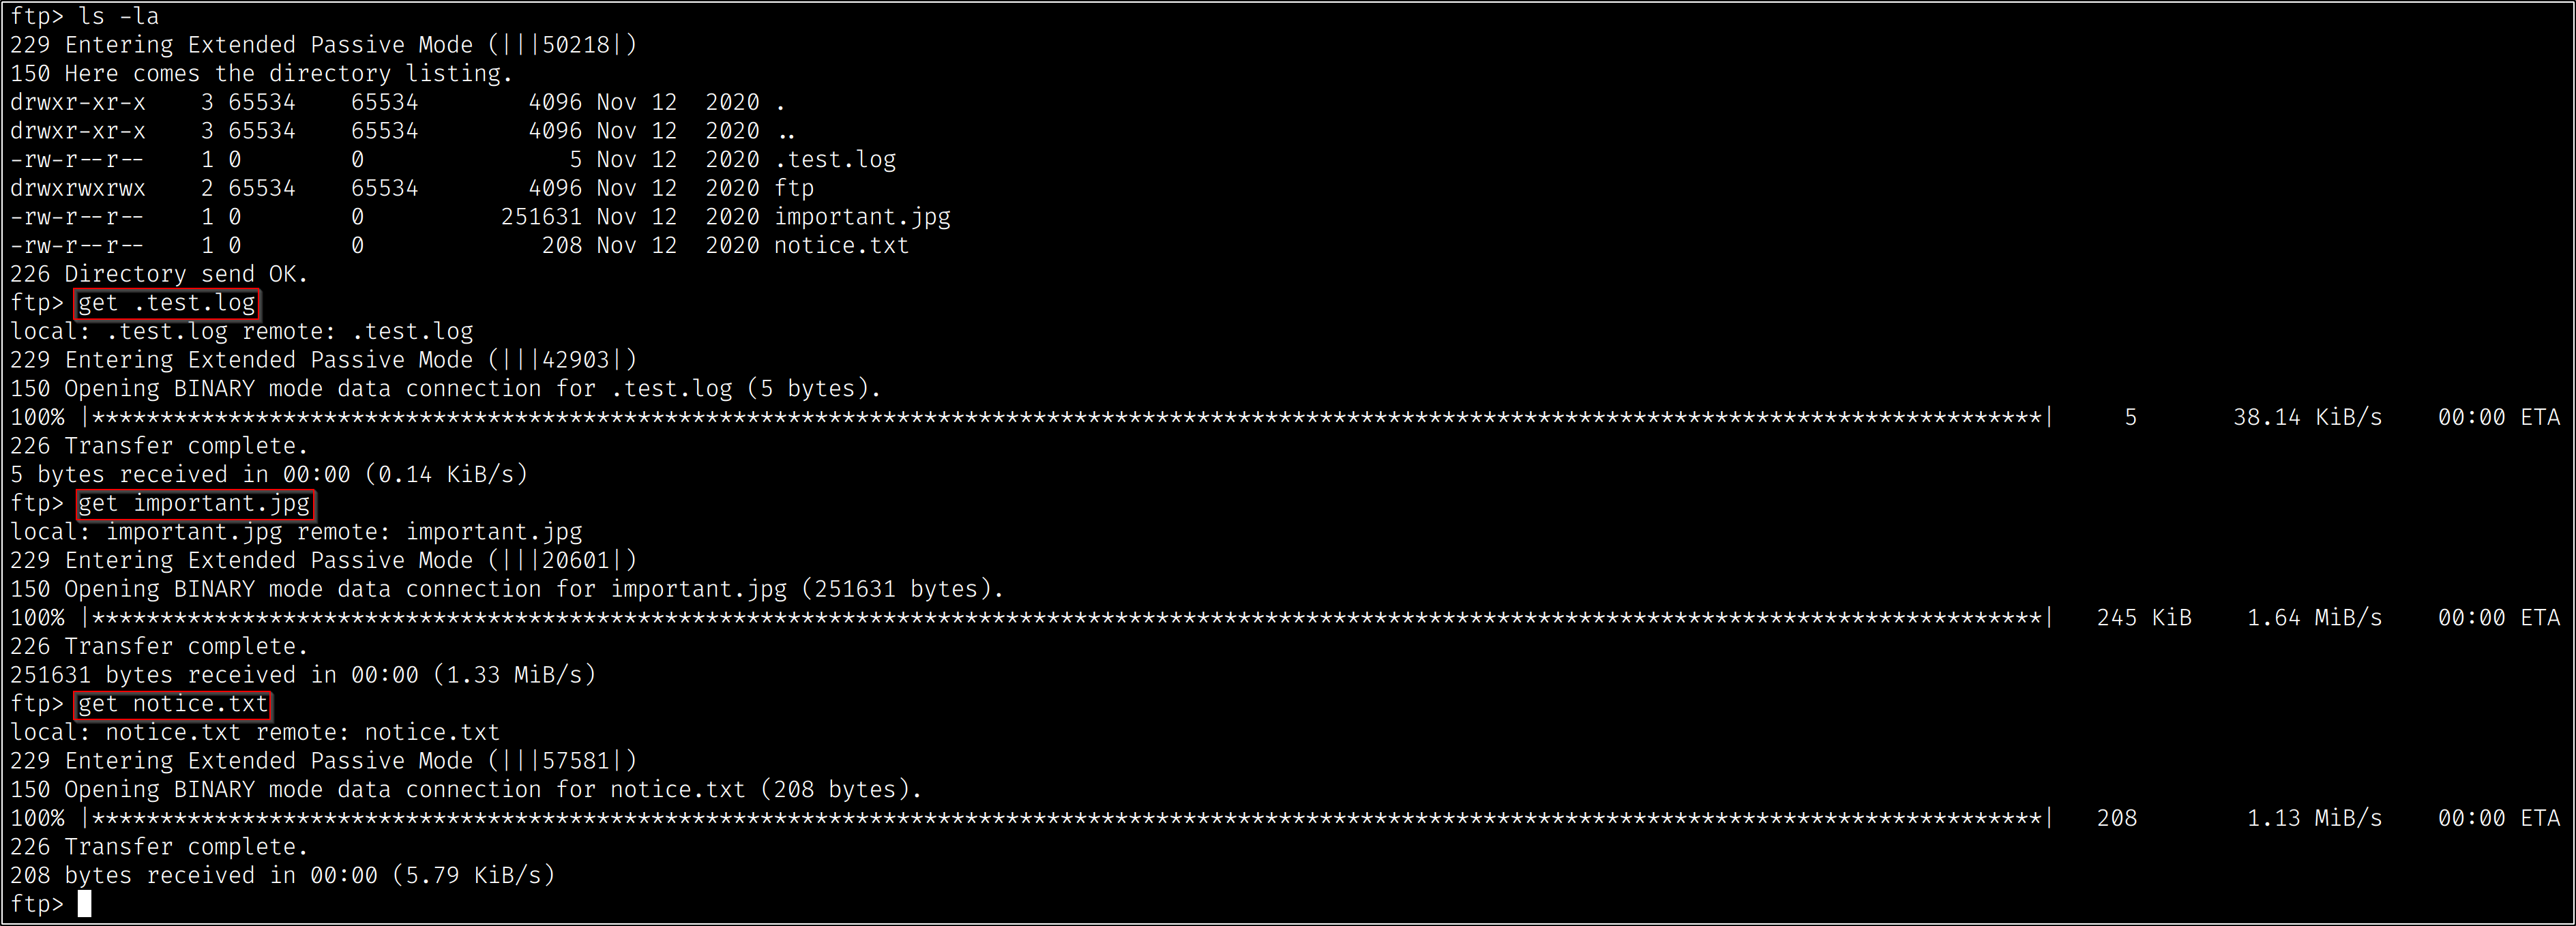Click the highlighted "get important.jpg" command
2576x926 pixels.
195,504
